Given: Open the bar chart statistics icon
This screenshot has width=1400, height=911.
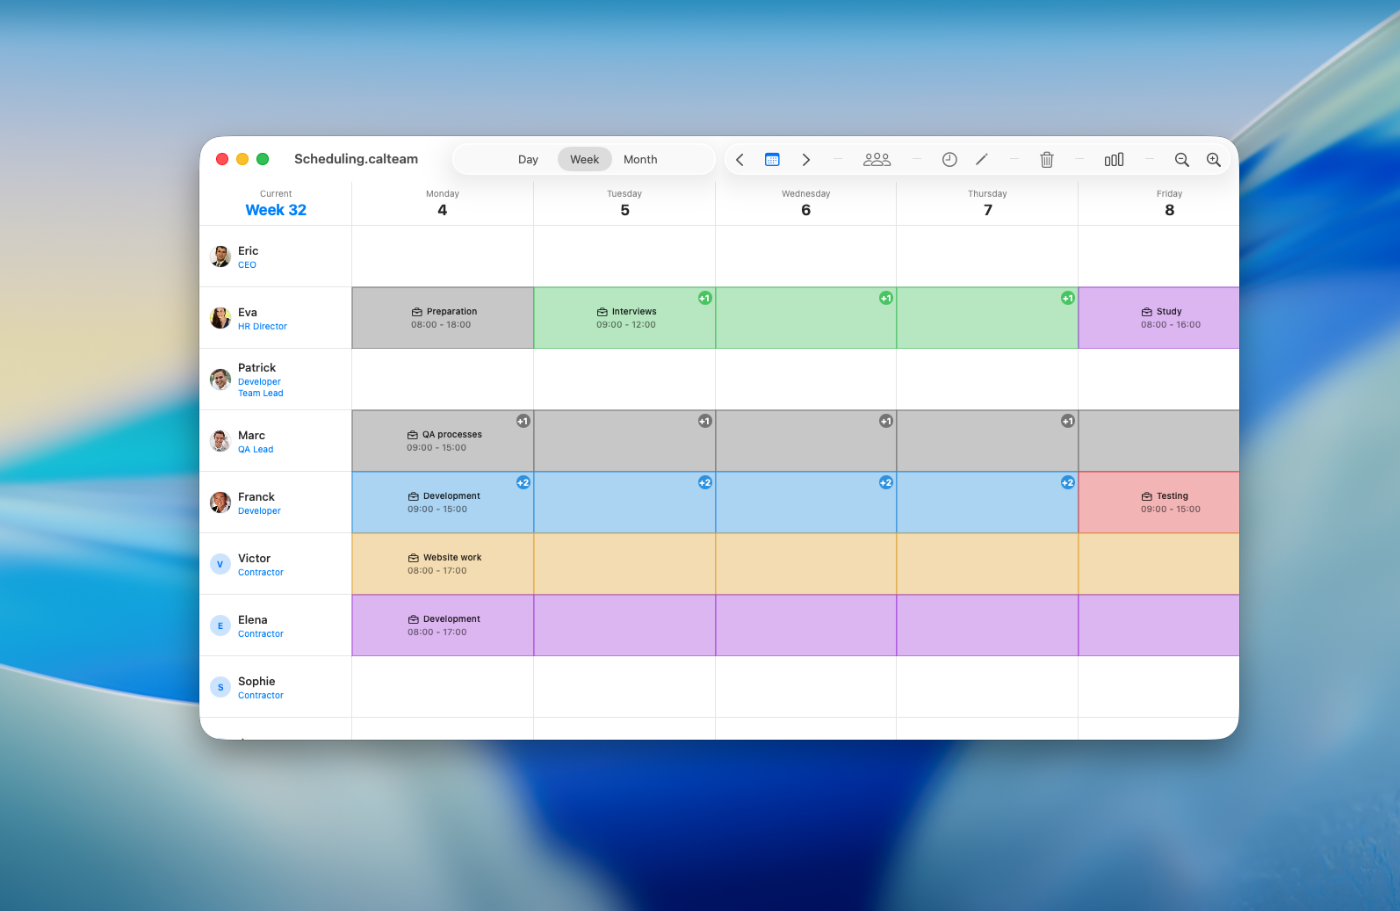Looking at the screenshot, I should 1114,160.
